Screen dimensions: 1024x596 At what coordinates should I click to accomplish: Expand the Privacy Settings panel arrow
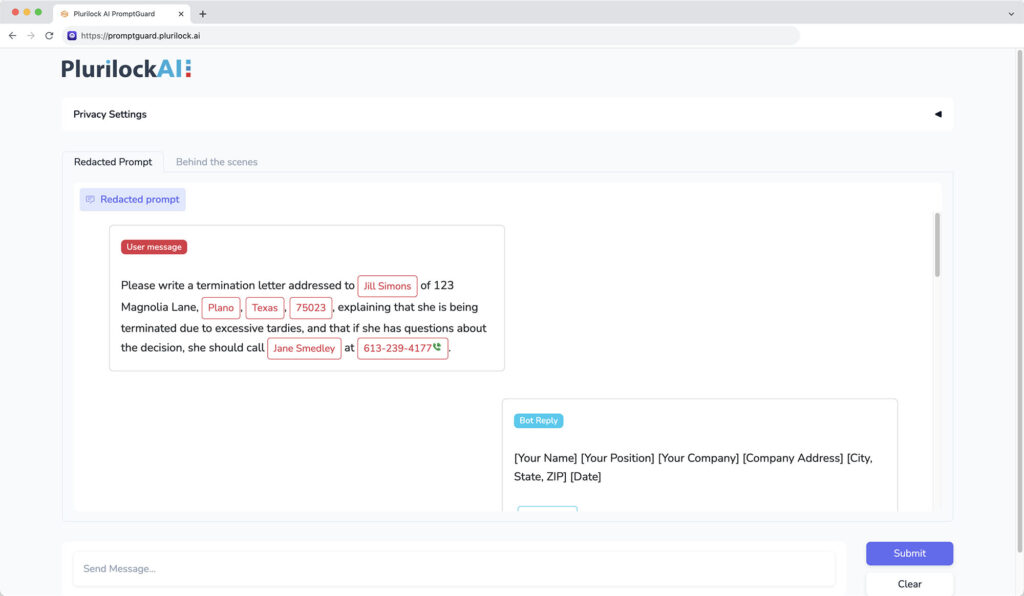pos(938,114)
